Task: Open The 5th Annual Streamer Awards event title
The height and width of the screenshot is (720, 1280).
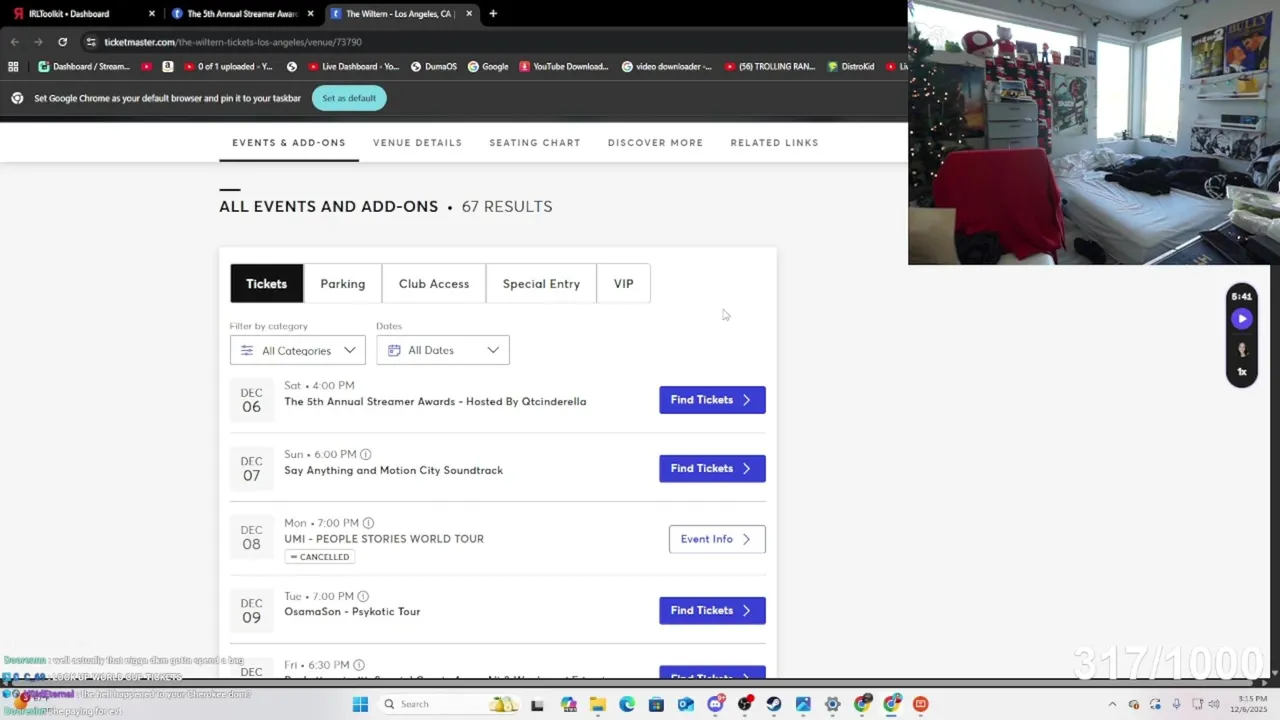Action: 435,402
